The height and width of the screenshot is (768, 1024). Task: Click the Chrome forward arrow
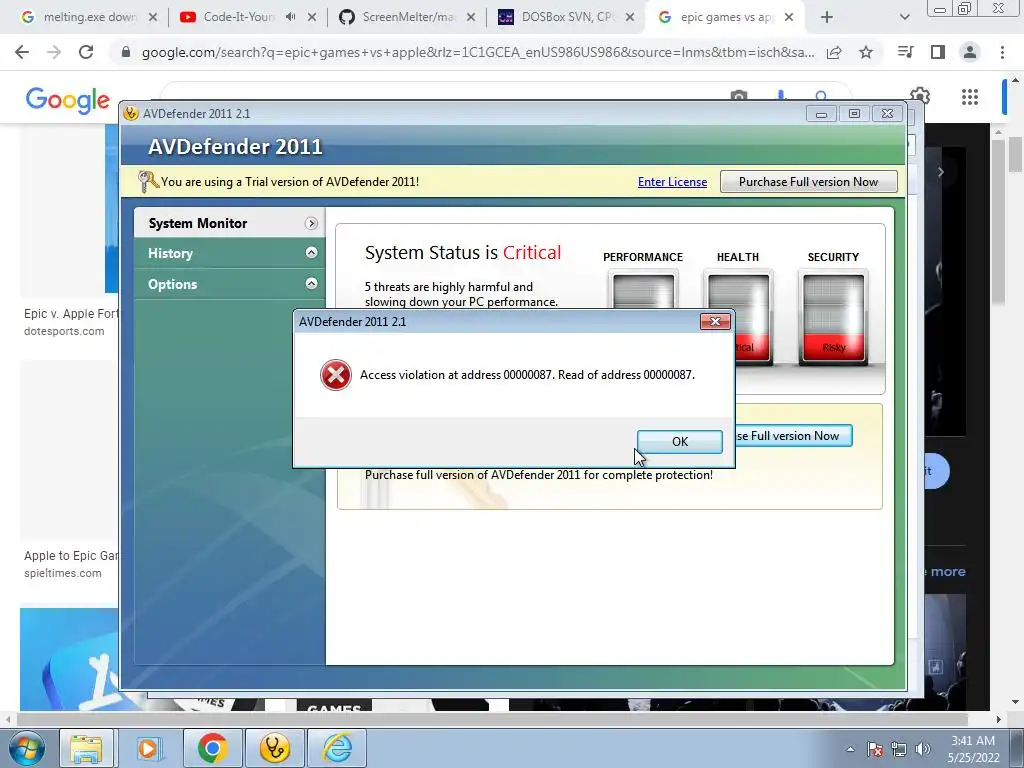(54, 52)
